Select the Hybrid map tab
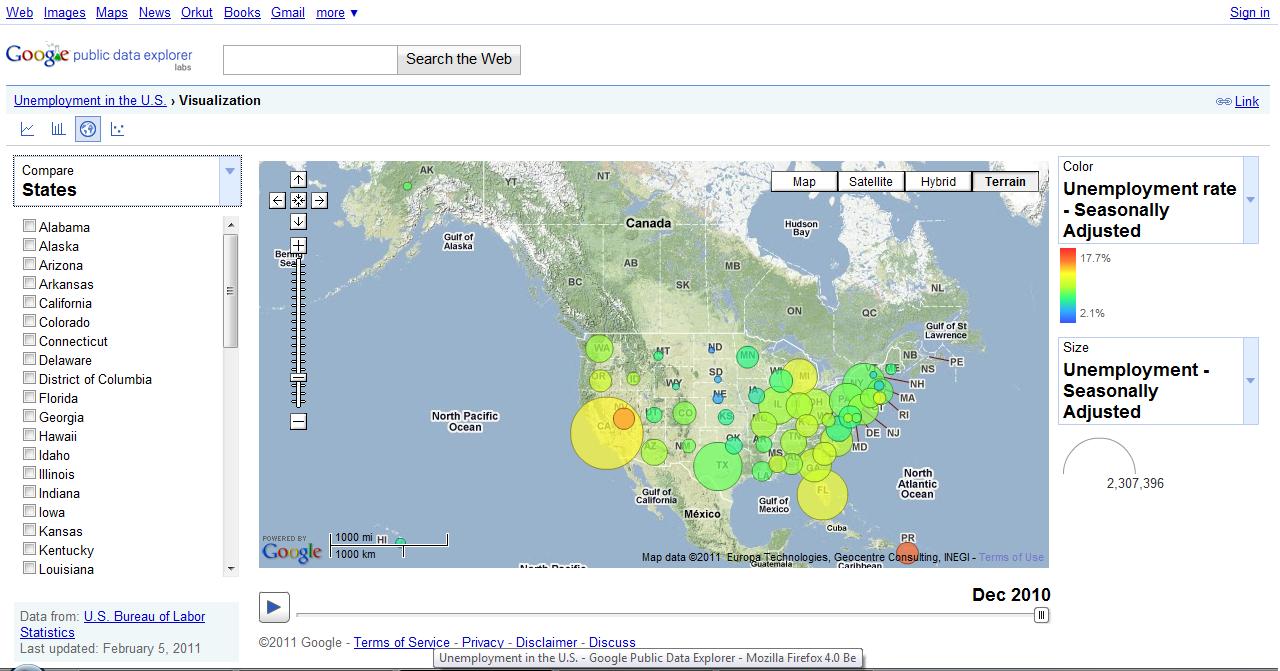This screenshot has height=671, width=1280. pyautogui.click(x=938, y=181)
